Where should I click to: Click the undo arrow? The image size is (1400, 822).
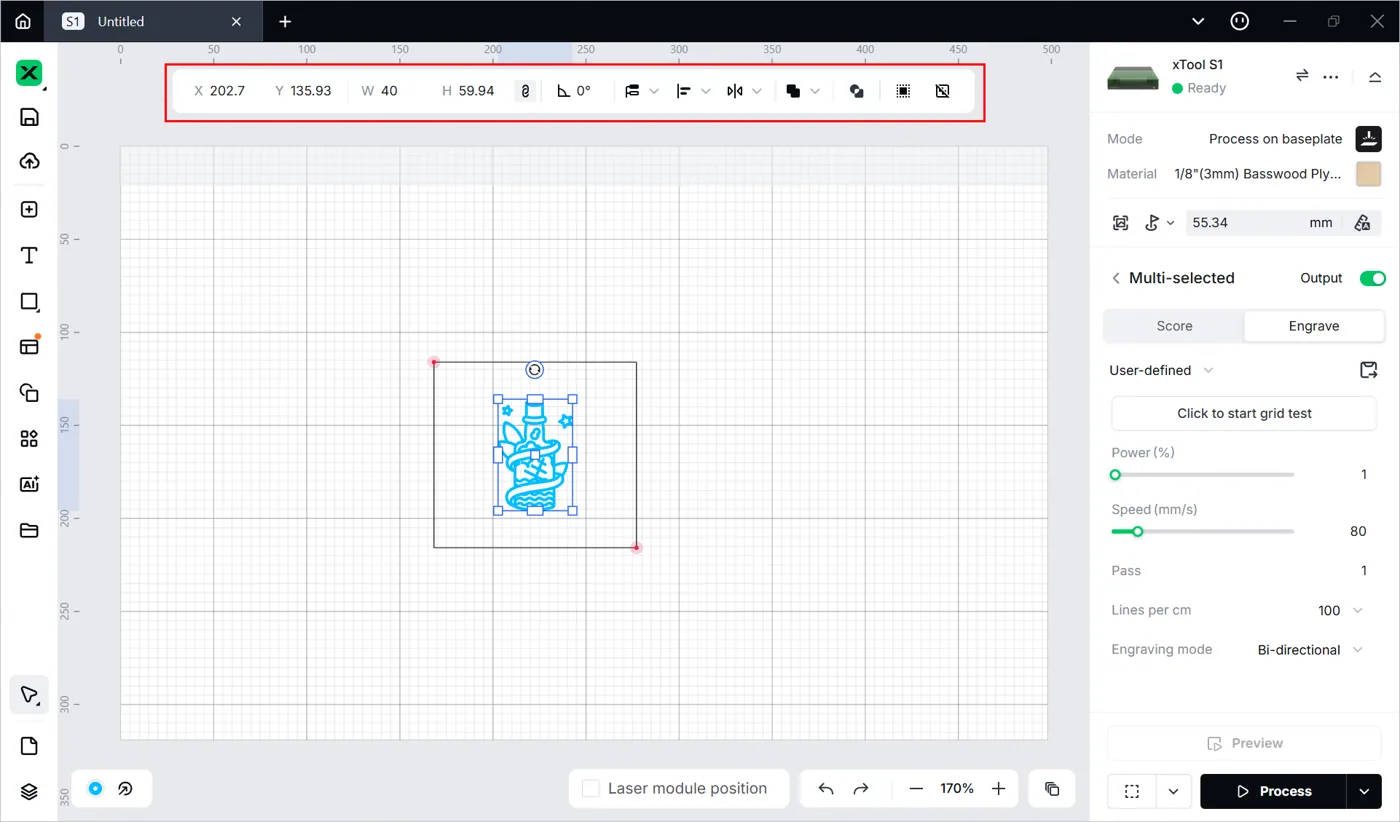[x=826, y=789]
